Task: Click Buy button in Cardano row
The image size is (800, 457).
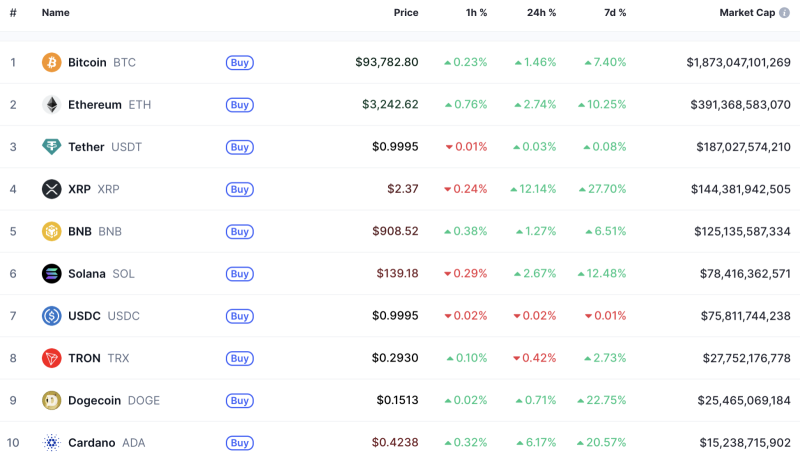Action: coord(240,443)
